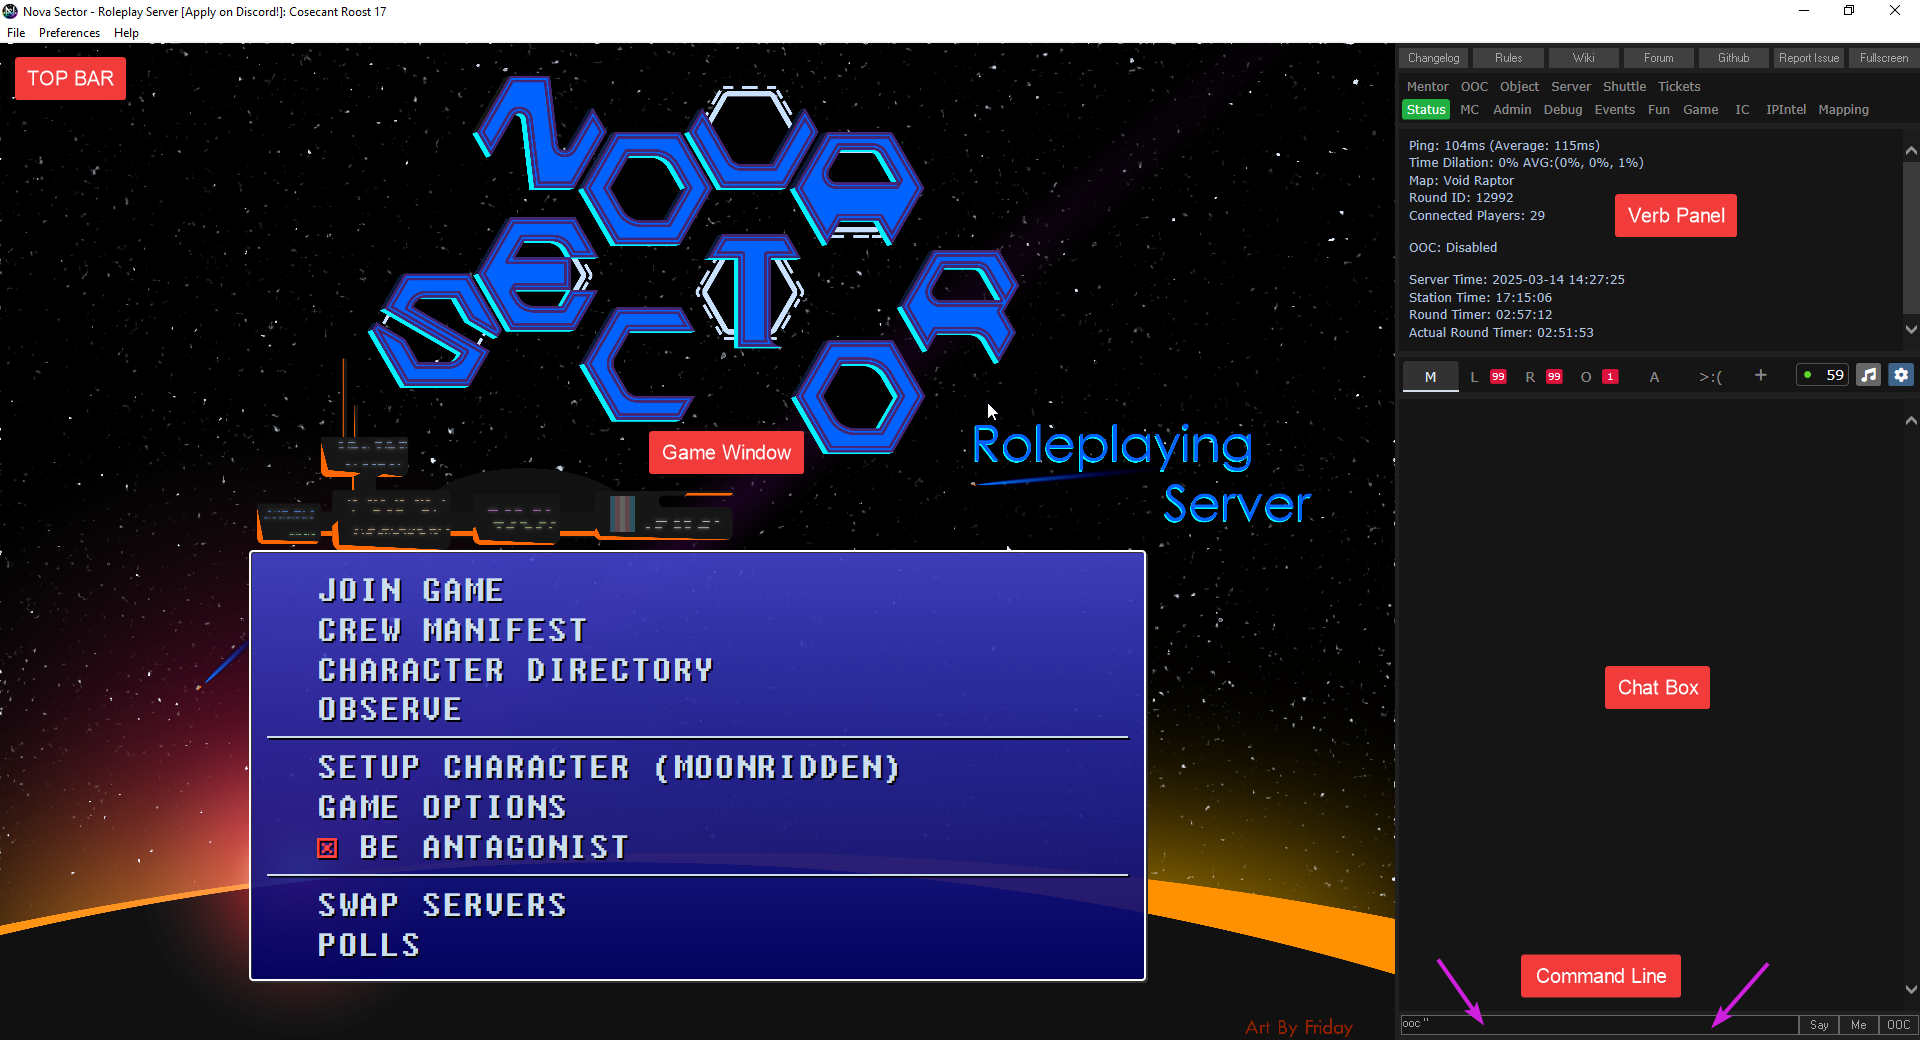
Task: Select the >:( chat tab
Action: point(1710,377)
